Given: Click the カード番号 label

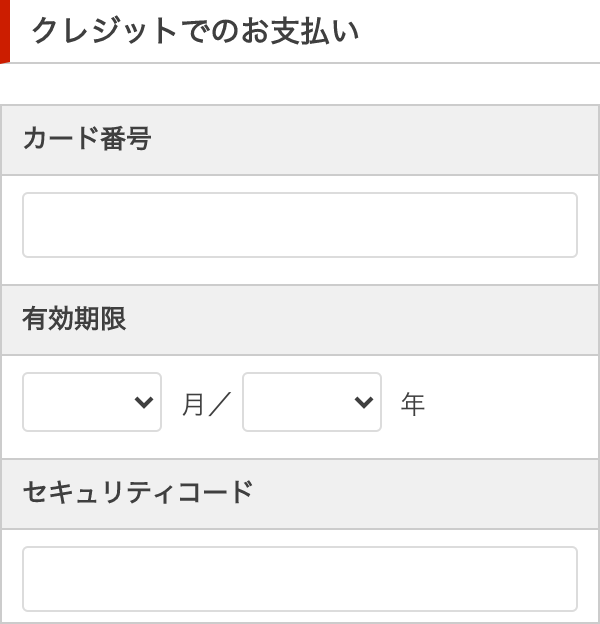Looking at the screenshot, I should [86, 139].
